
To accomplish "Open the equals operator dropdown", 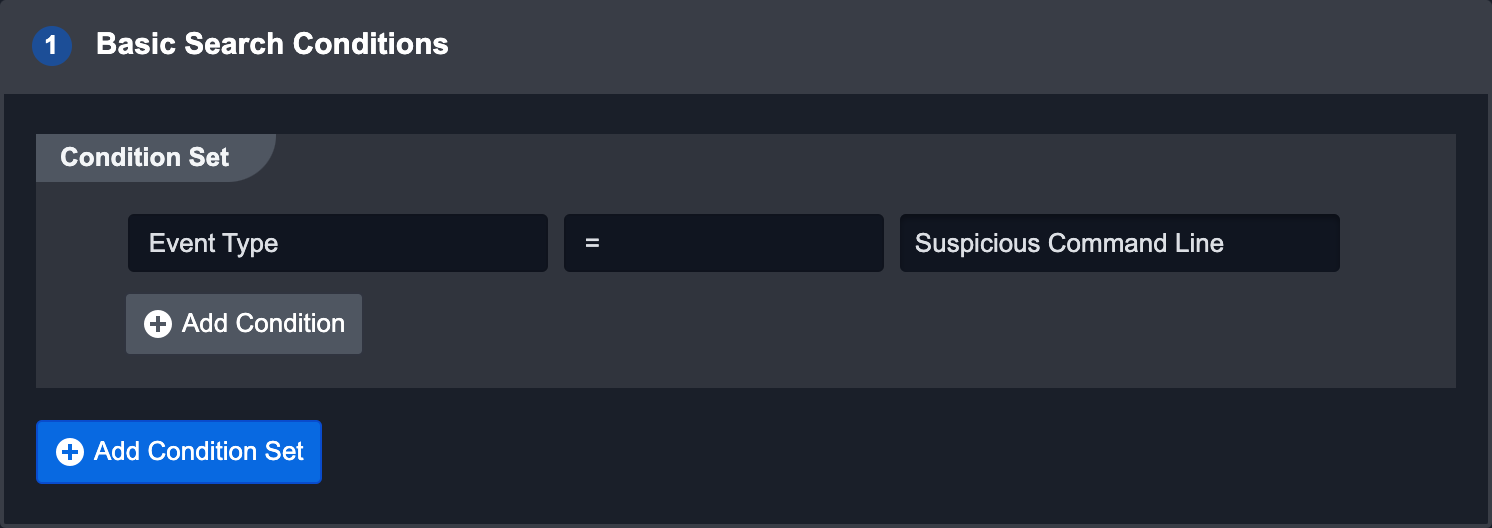I will tap(723, 243).
